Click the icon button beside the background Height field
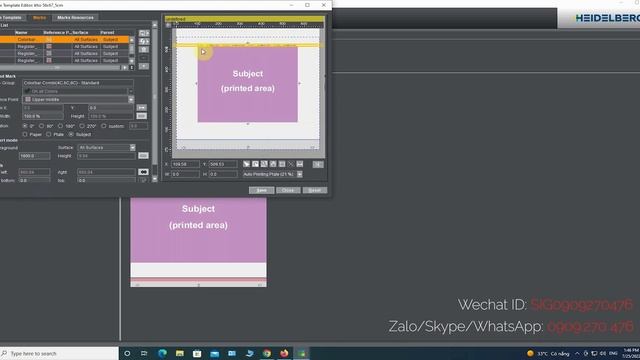 (x=143, y=156)
